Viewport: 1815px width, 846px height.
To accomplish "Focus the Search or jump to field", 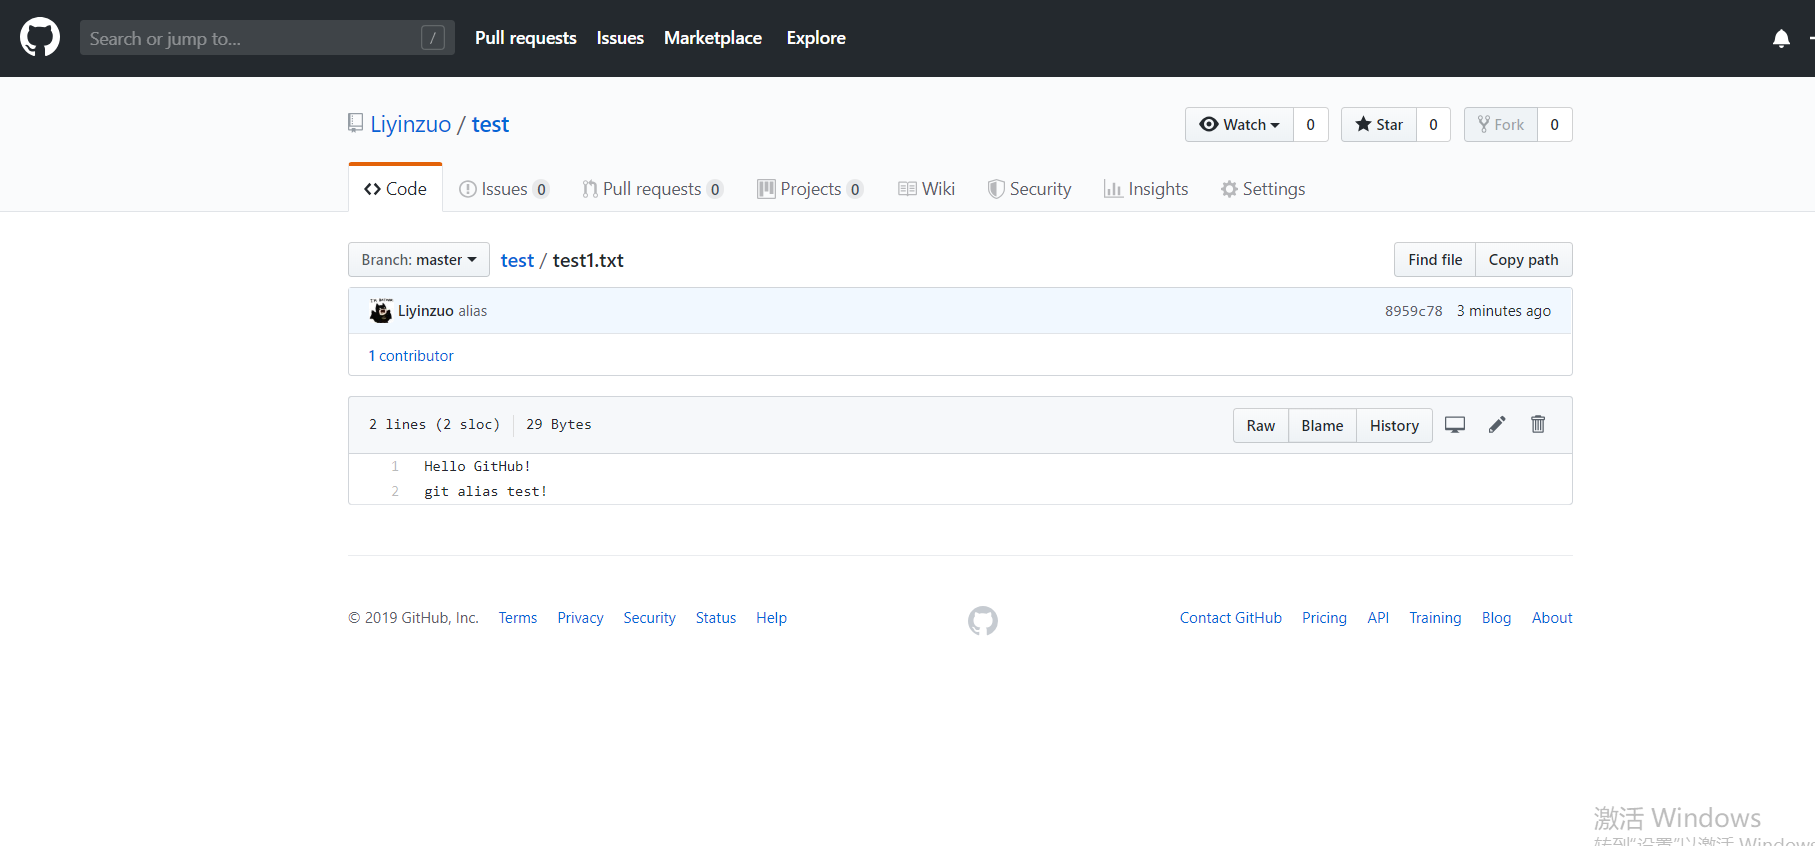I will [x=267, y=38].
